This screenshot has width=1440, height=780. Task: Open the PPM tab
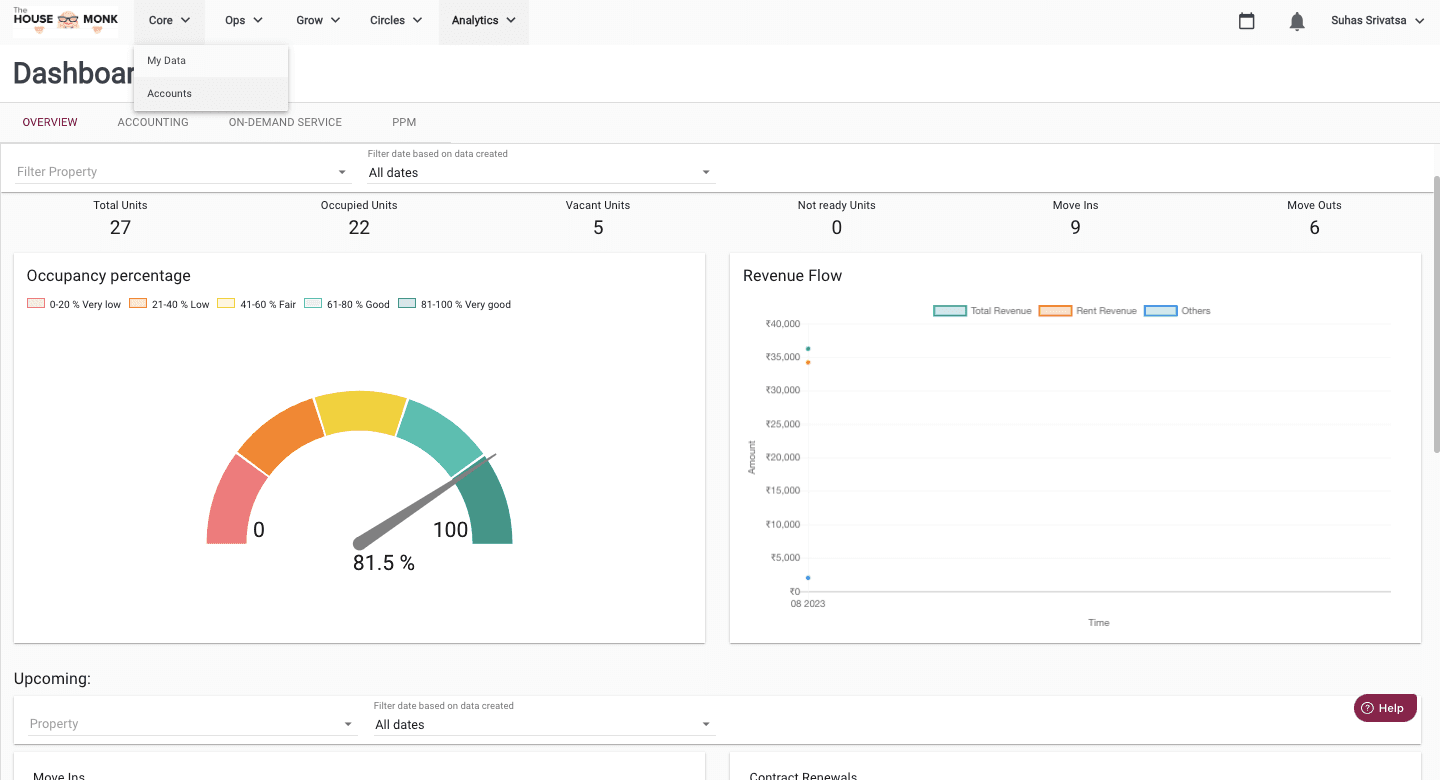(404, 122)
